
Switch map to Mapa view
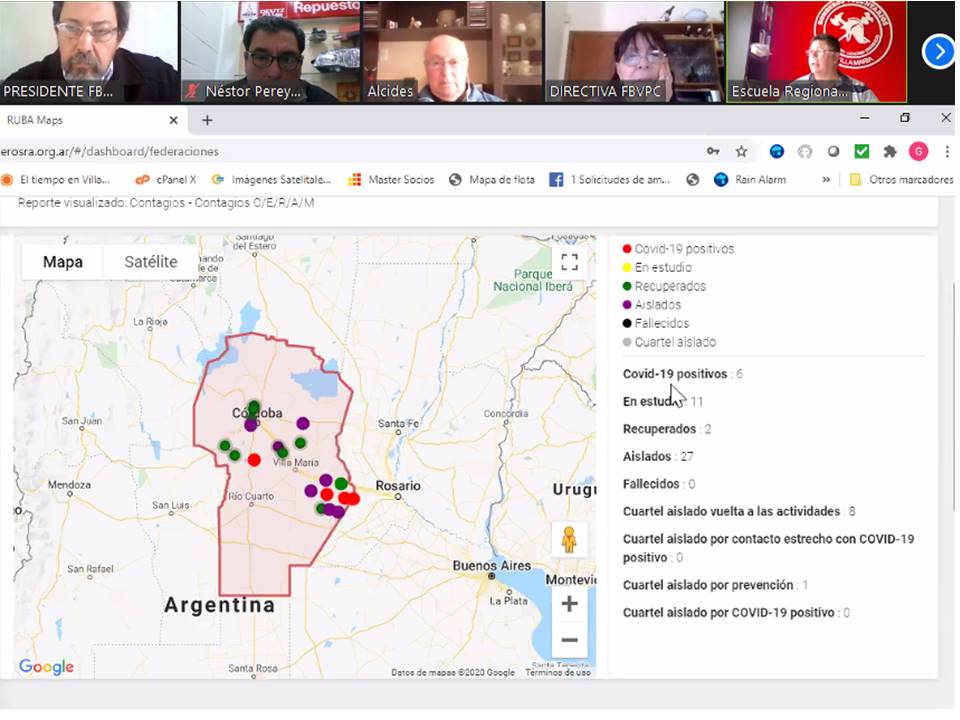tap(62, 262)
